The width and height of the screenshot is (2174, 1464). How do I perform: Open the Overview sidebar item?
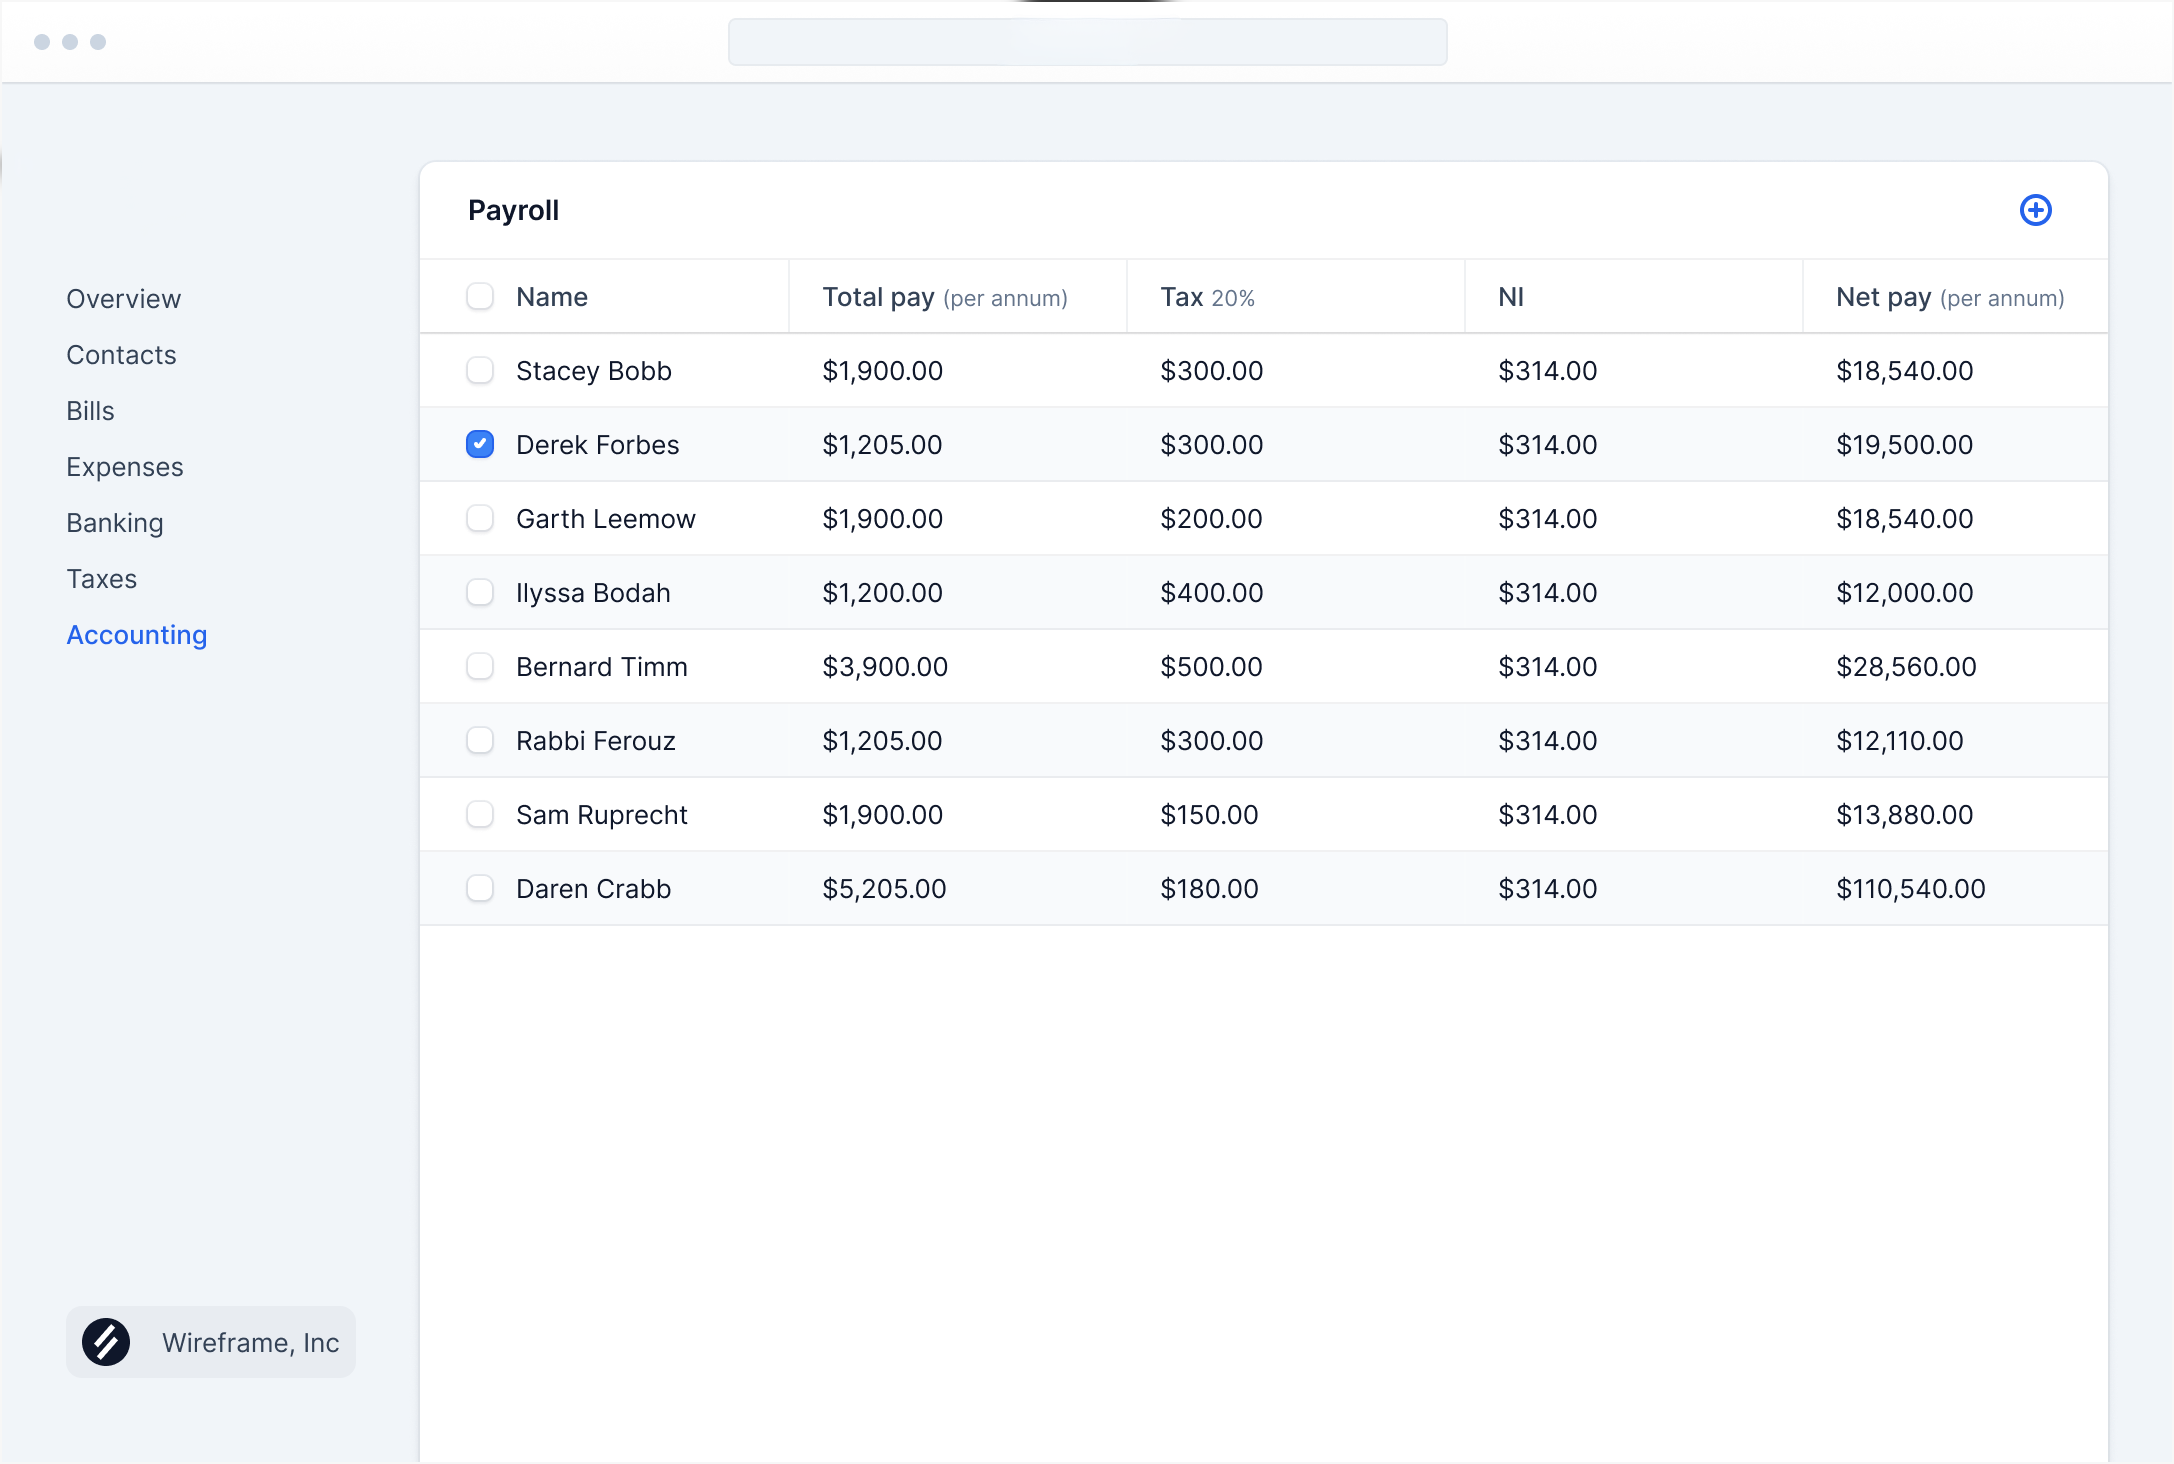click(x=123, y=299)
